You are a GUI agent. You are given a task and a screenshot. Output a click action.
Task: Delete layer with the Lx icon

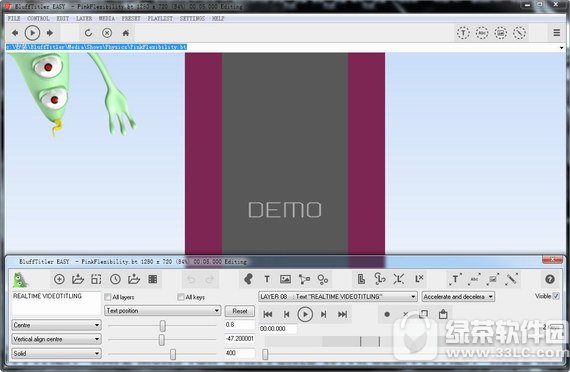tap(419, 279)
